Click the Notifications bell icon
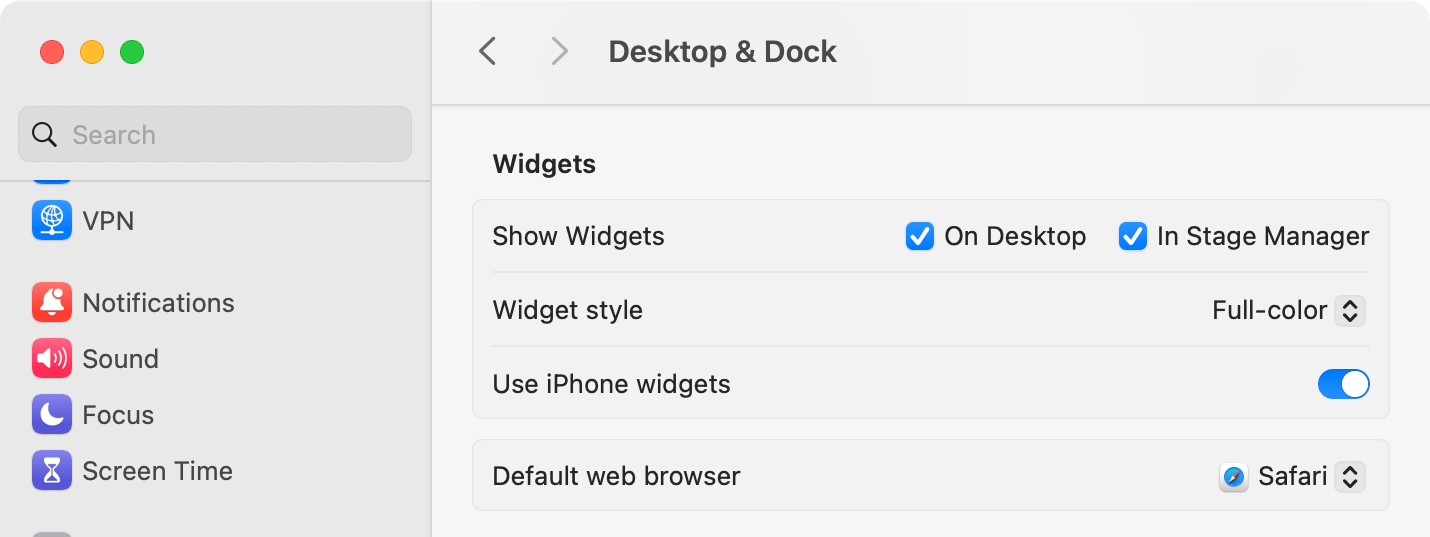Viewport: 1430px width, 537px height. (51, 303)
